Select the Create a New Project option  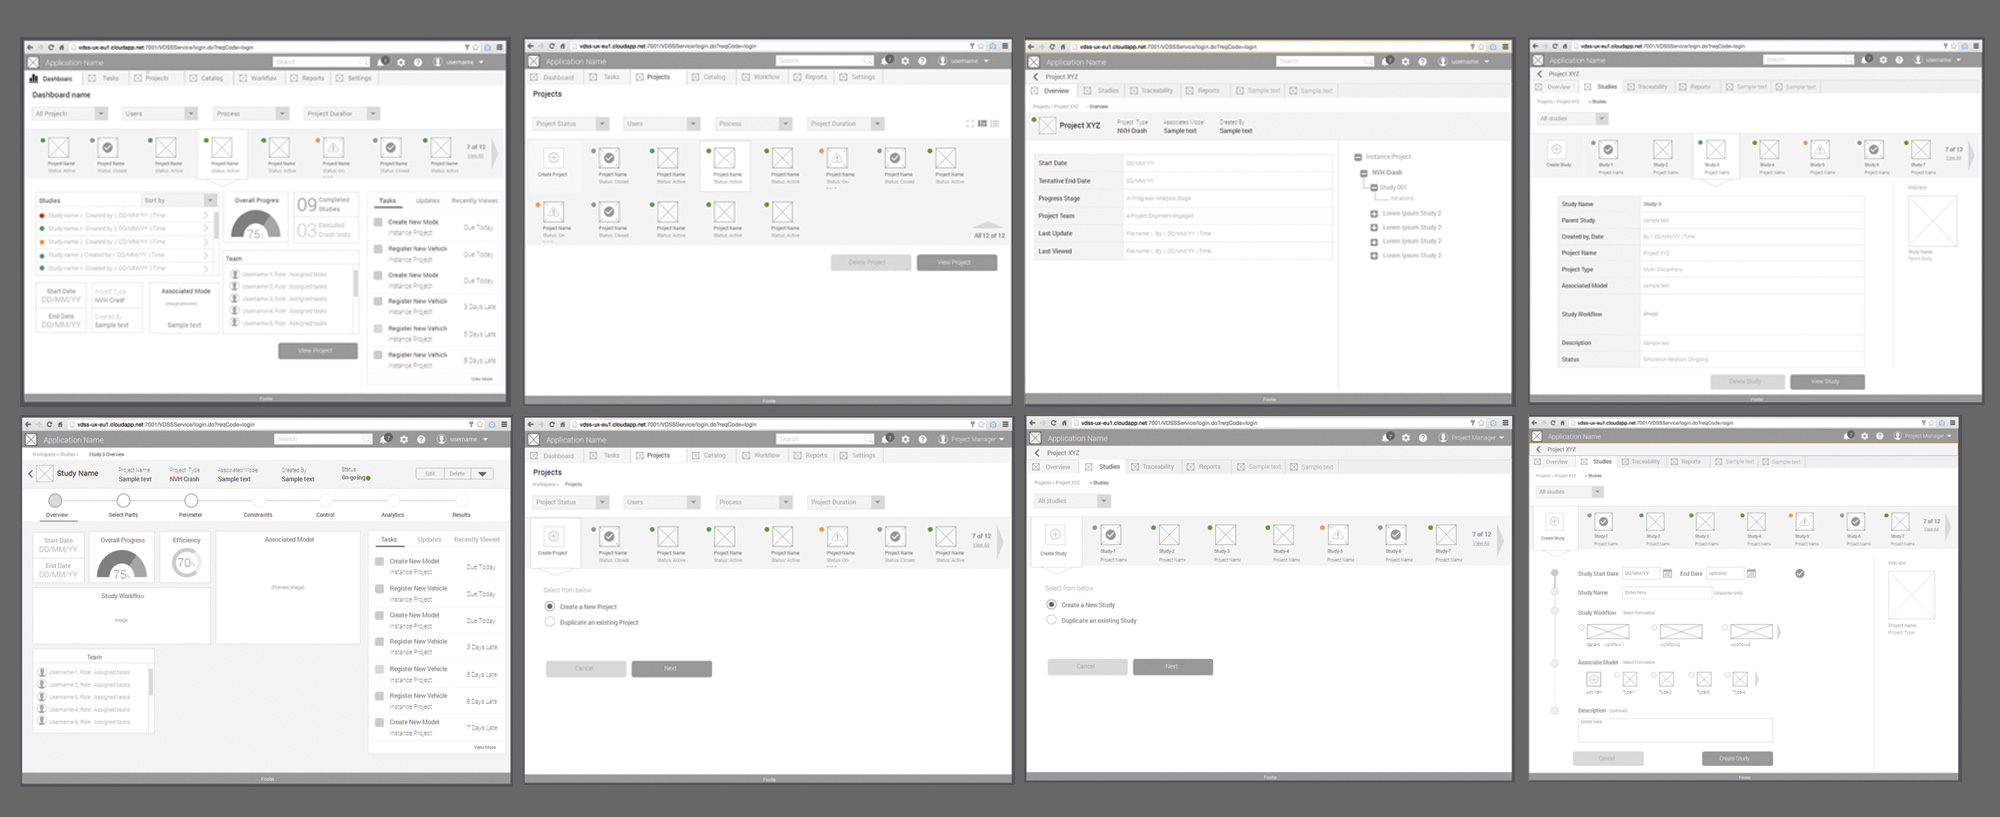click(x=550, y=607)
